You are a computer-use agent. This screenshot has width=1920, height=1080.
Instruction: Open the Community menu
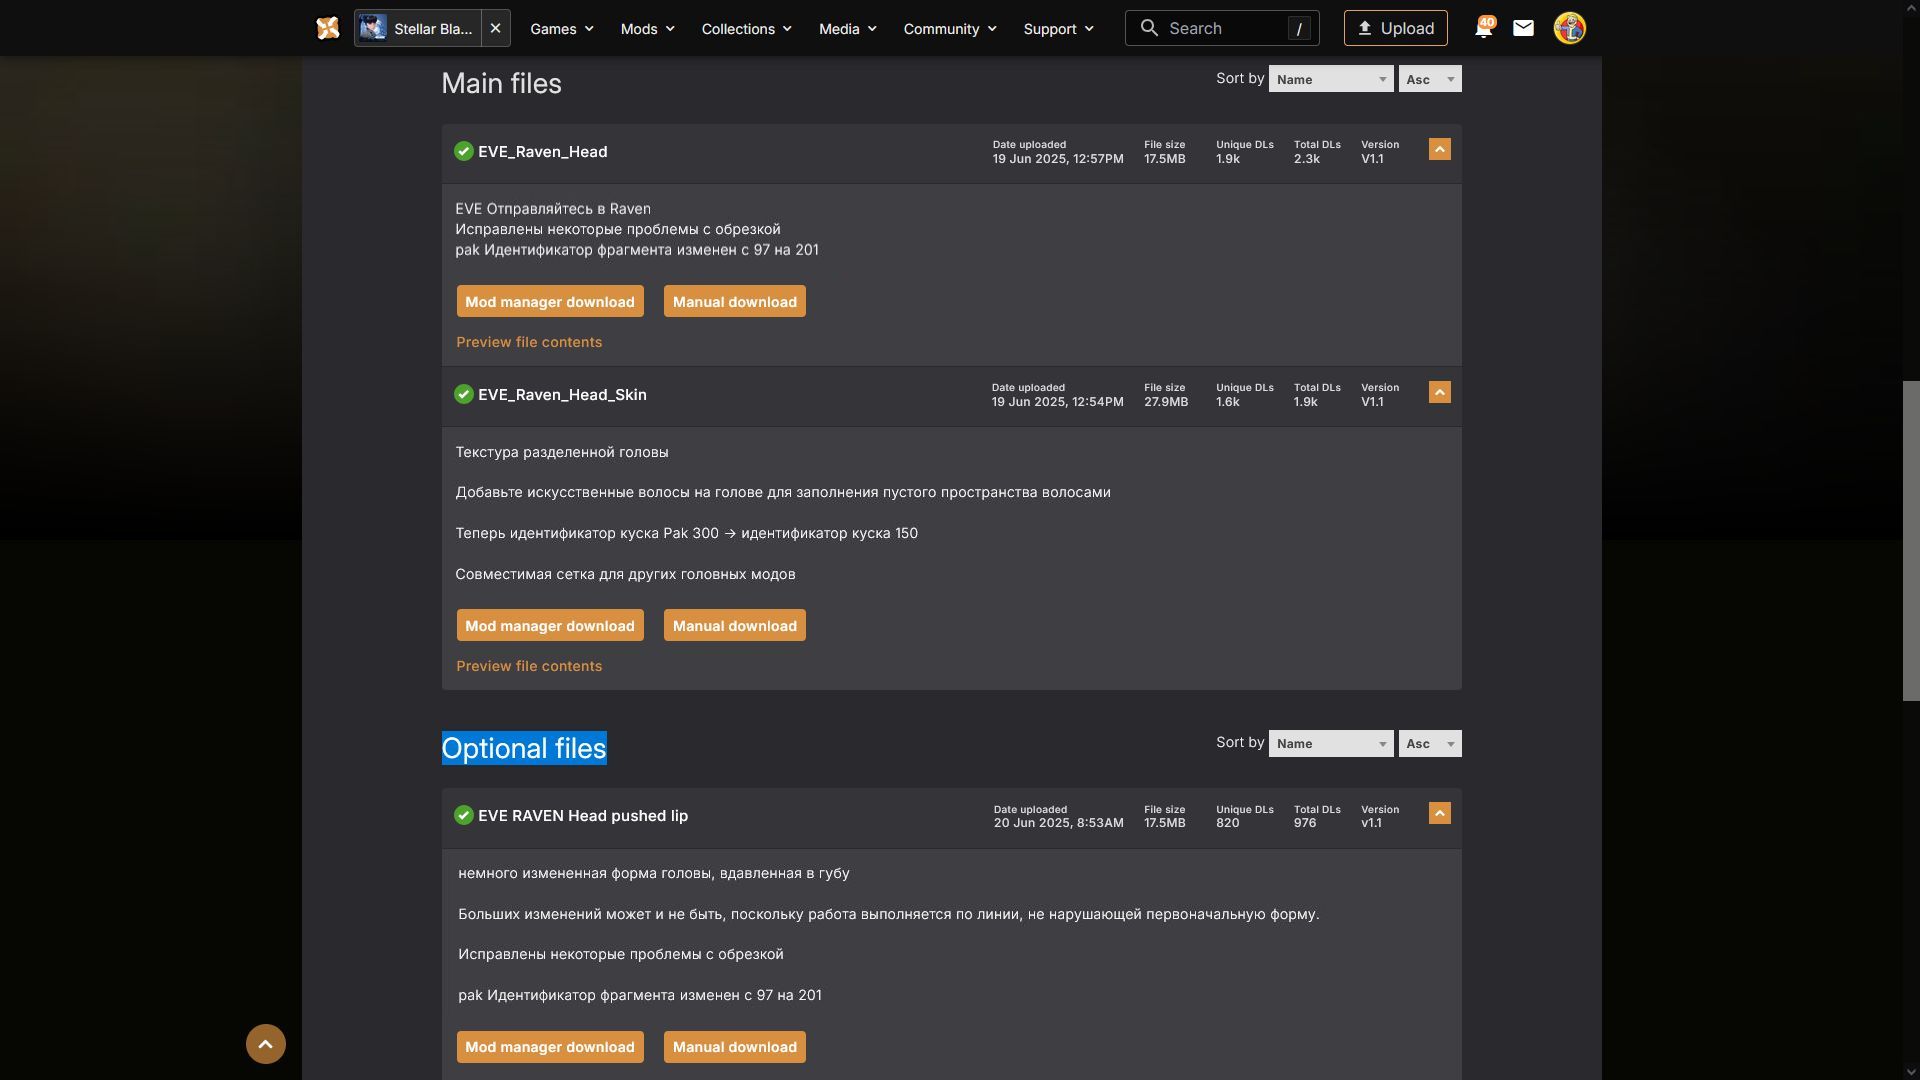(x=950, y=28)
